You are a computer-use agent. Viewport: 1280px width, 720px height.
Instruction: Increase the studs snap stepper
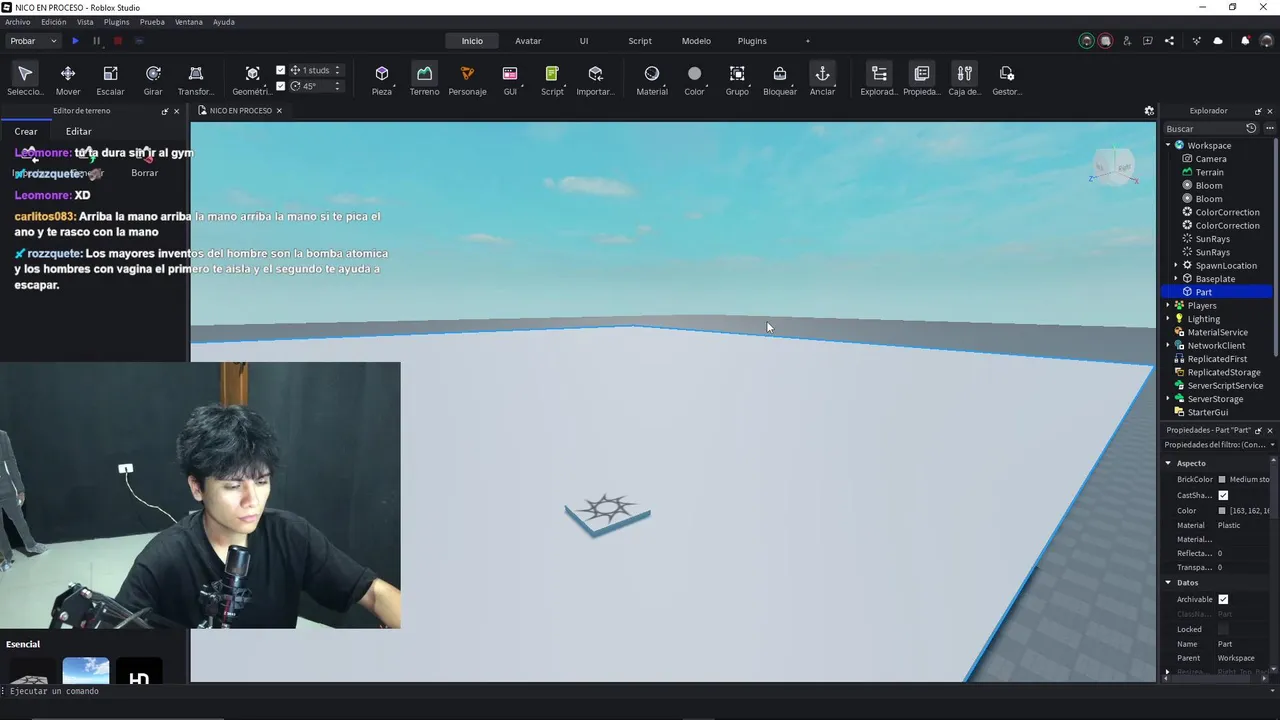pyautogui.click(x=338, y=67)
